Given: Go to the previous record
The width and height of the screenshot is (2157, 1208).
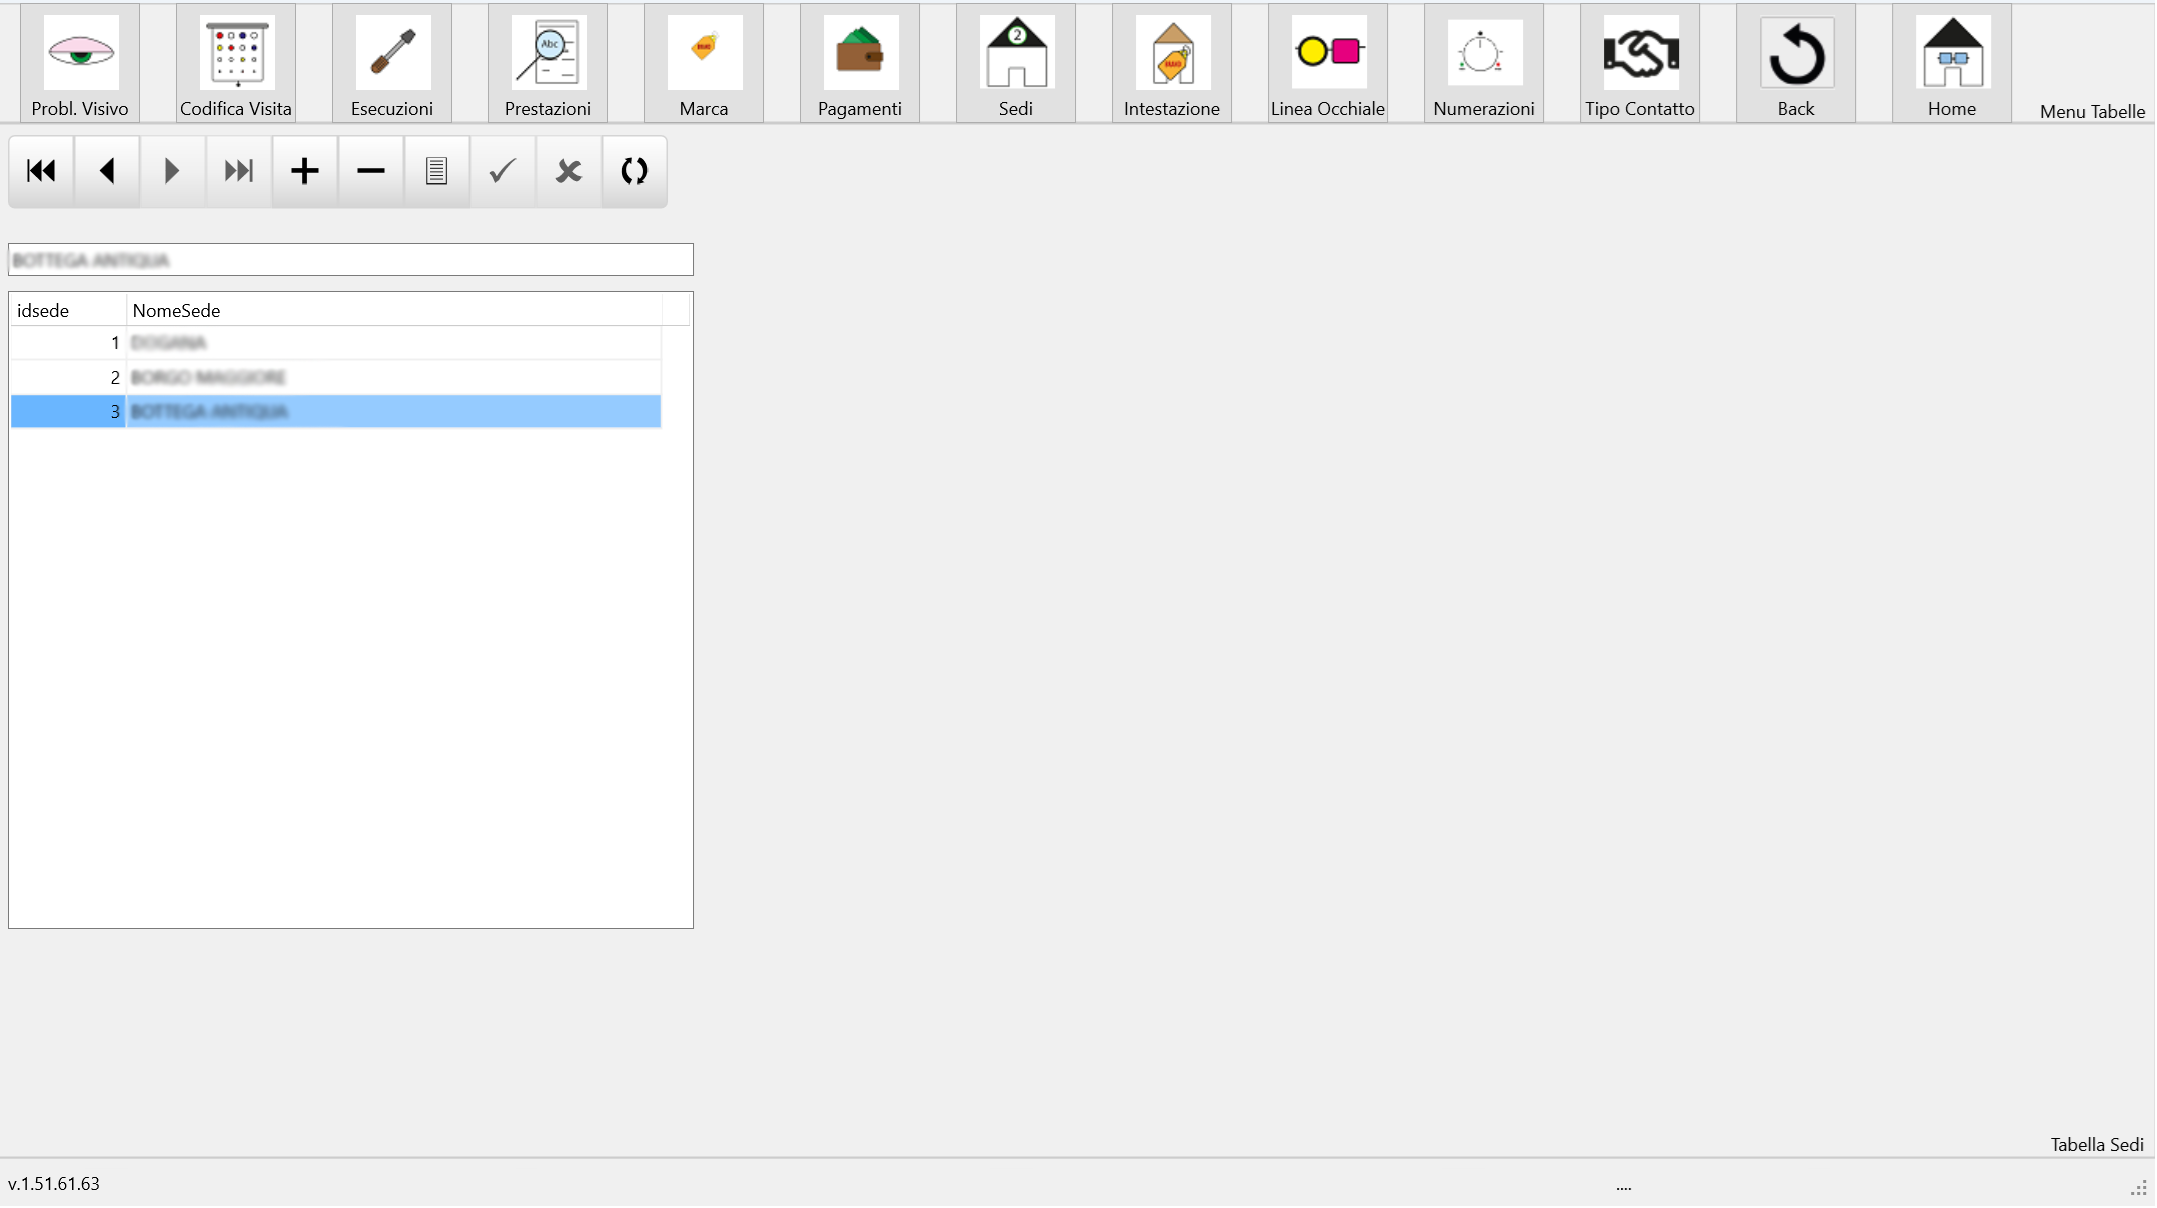Looking at the screenshot, I should [107, 171].
